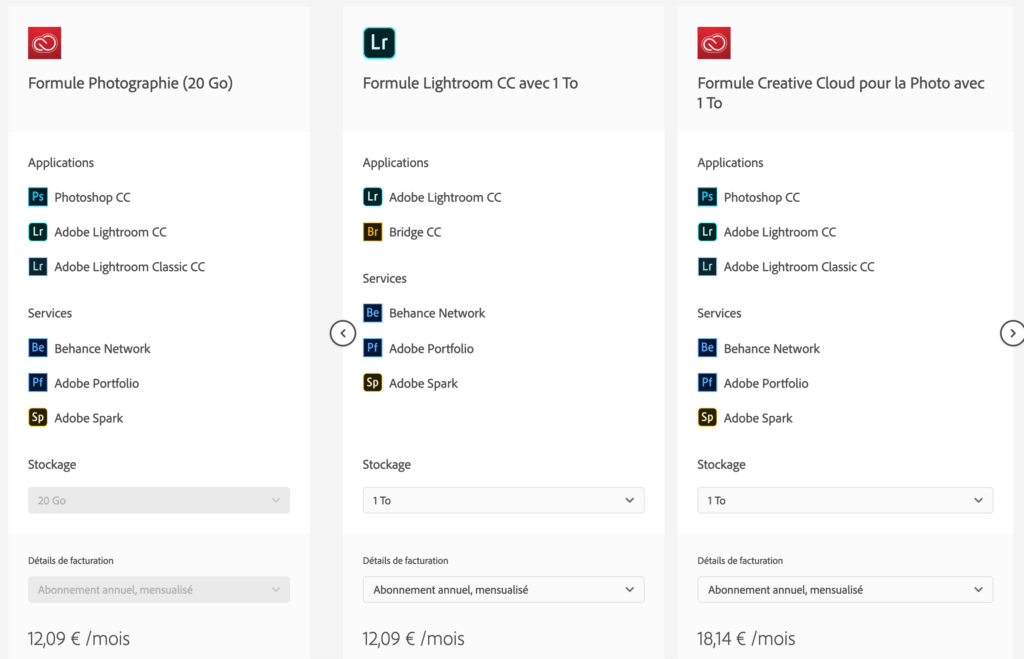Screen dimensions: 1024x659
Task: Click Behance Network label in Creative Cloud Photo card
Action: tap(771, 349)
